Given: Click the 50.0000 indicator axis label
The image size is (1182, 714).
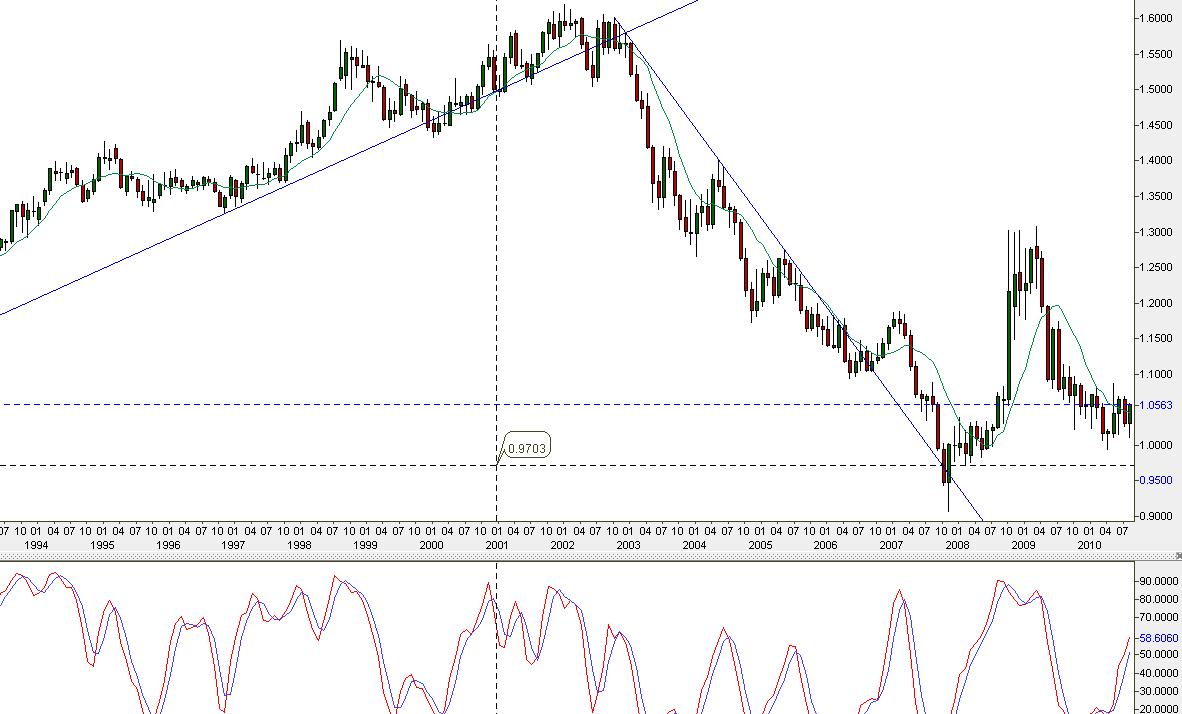Looking at the screenshot, I should tap(1157, 654).
